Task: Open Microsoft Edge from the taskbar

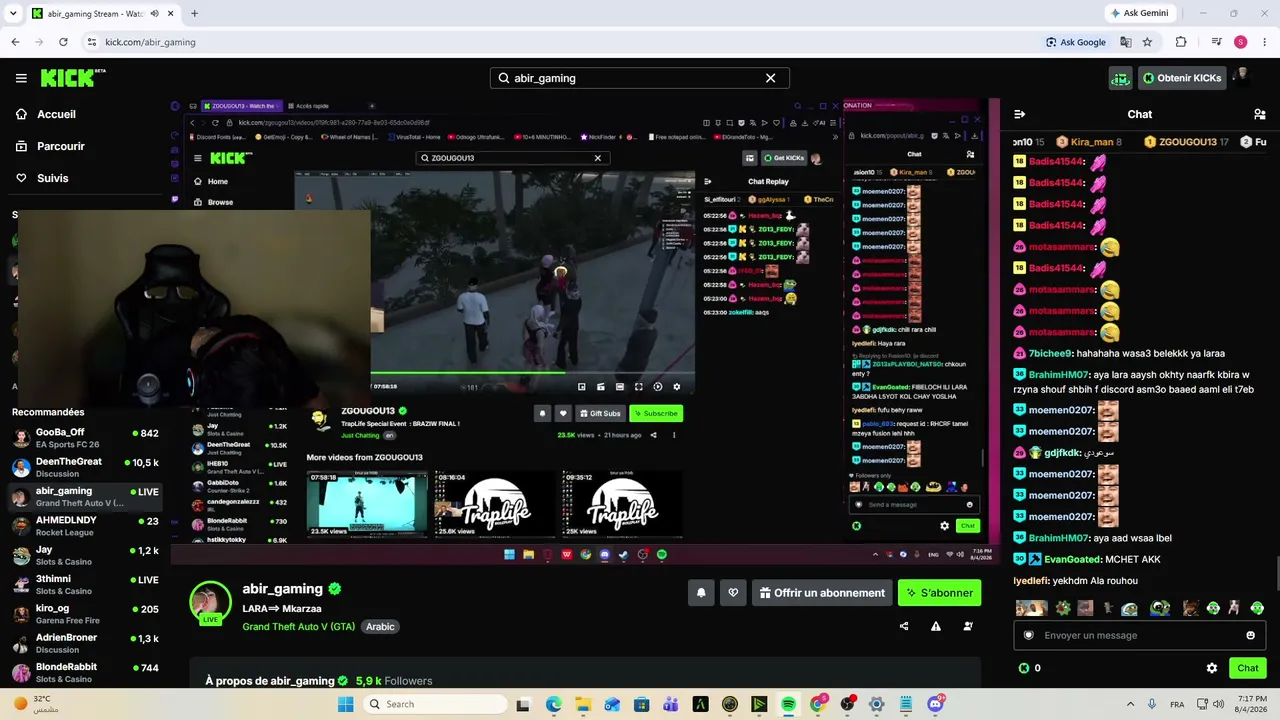Action: click(554, 704)
